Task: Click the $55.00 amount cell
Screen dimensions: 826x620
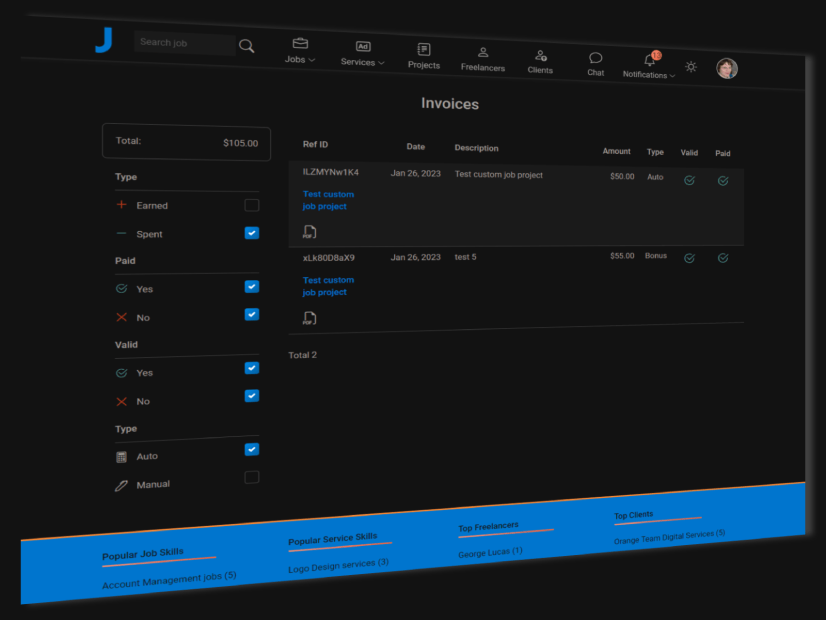Action: [622, 255]
